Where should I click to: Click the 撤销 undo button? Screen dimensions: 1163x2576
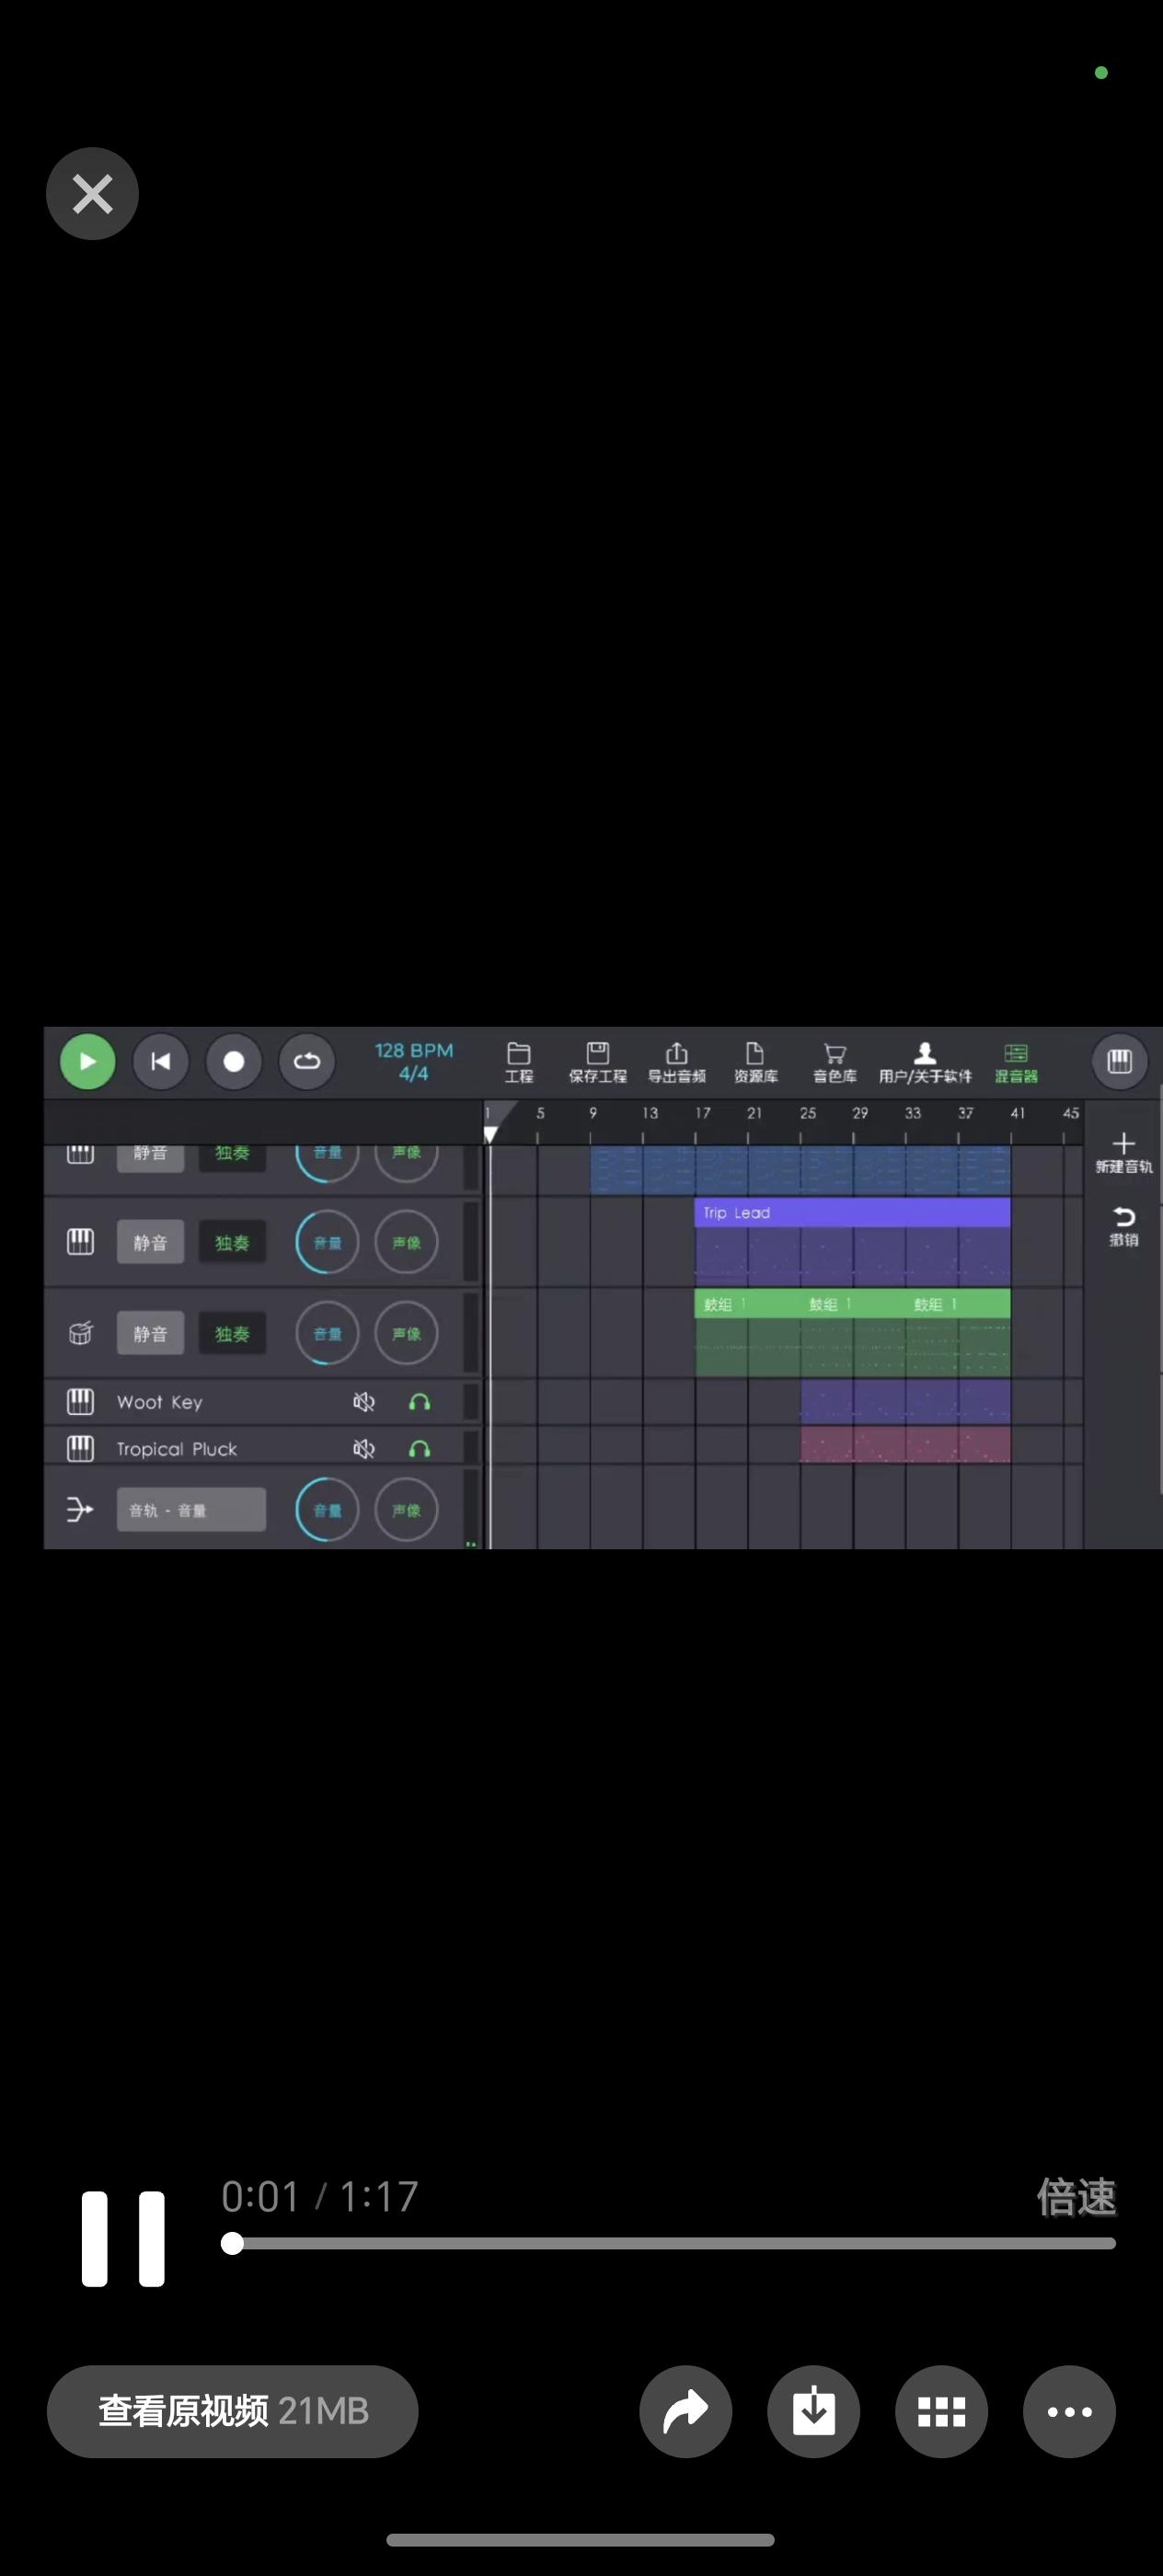[1123, 1225]
